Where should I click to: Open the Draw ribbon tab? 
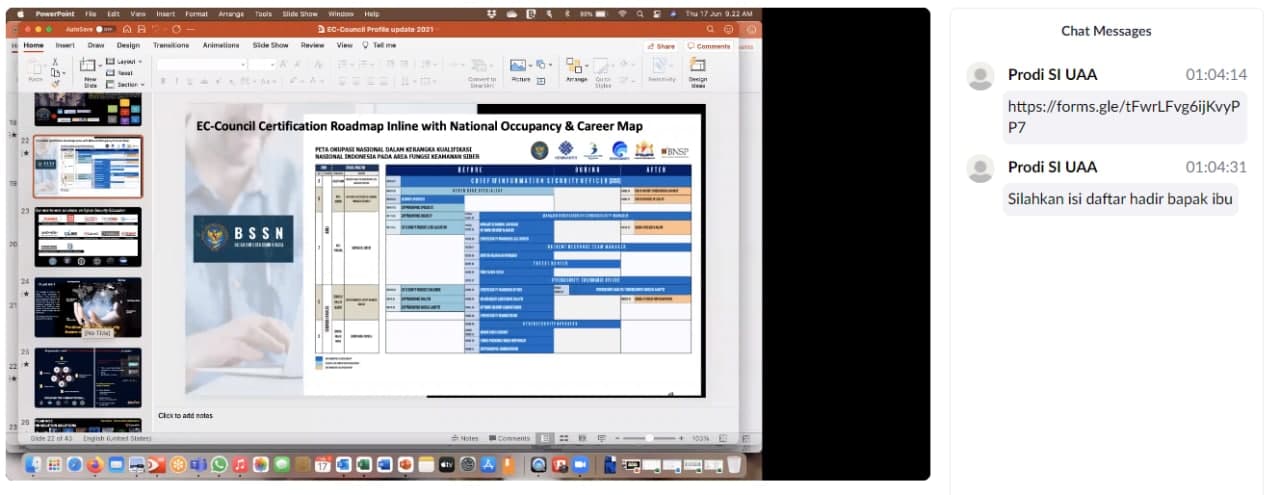(96, 45)
